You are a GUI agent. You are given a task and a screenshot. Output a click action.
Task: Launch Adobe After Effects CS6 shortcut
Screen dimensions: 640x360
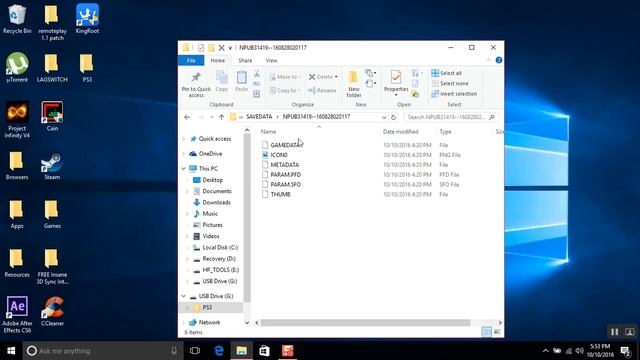(x=17, y=314)
